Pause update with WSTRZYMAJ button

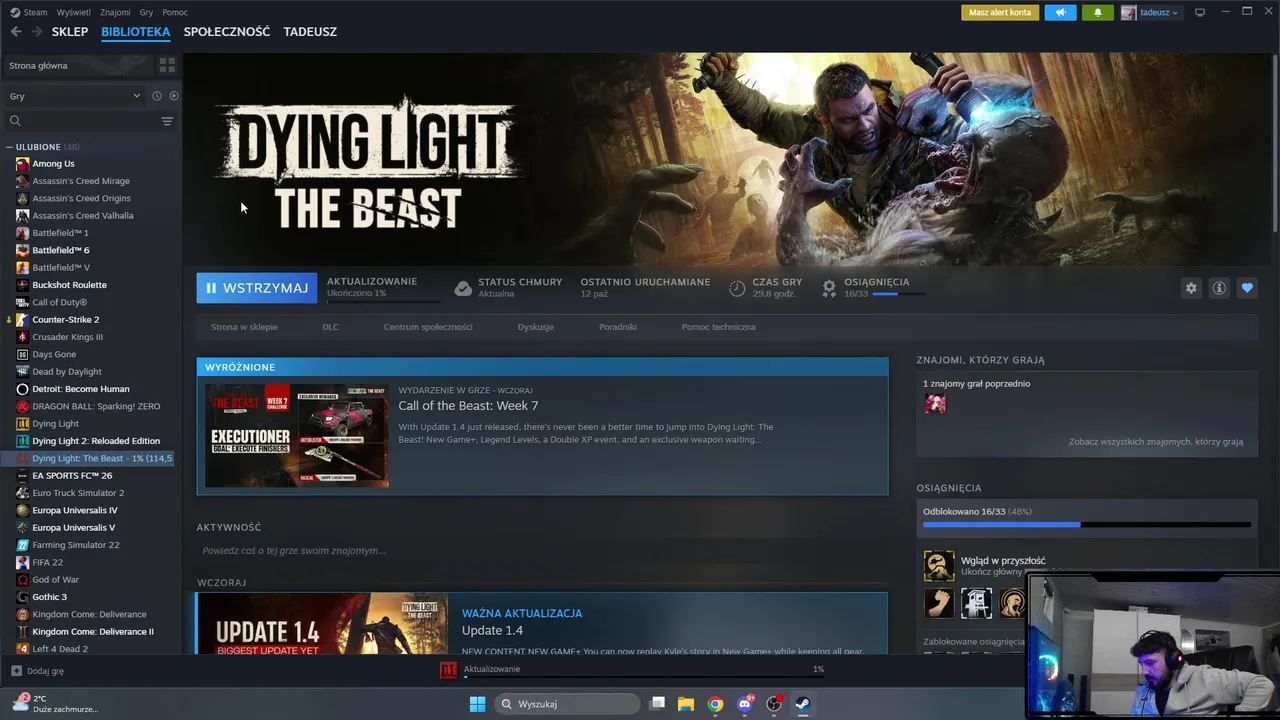[257, 288]
